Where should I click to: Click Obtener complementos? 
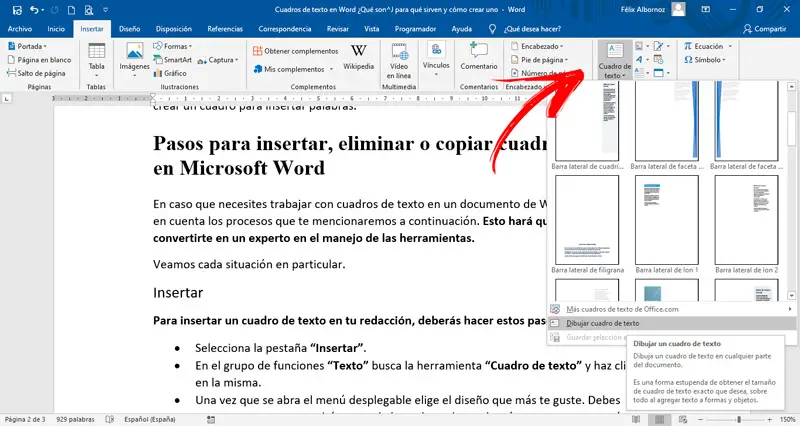[295, 51]
